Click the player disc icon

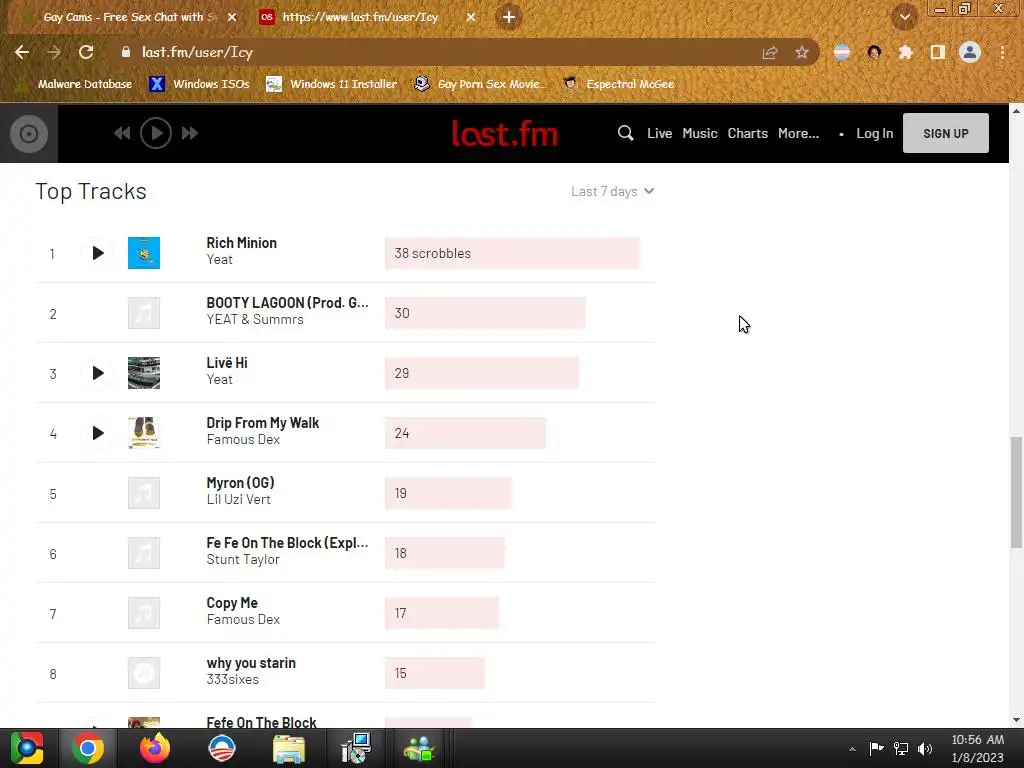pyautogui.click(x=29, y=134)
